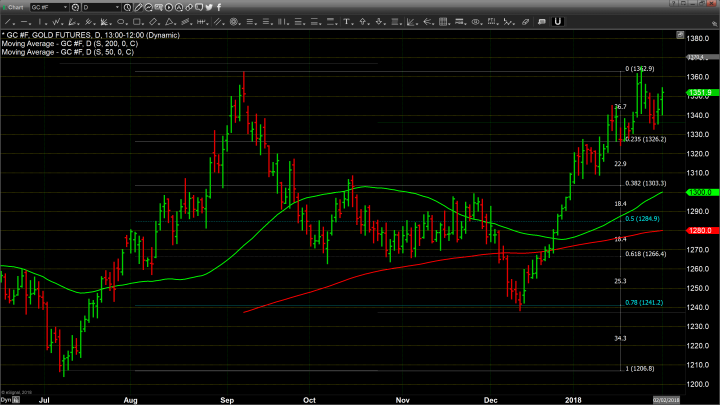Click the 0.618 (1266.4) Fibonacci label

[646, 253]
